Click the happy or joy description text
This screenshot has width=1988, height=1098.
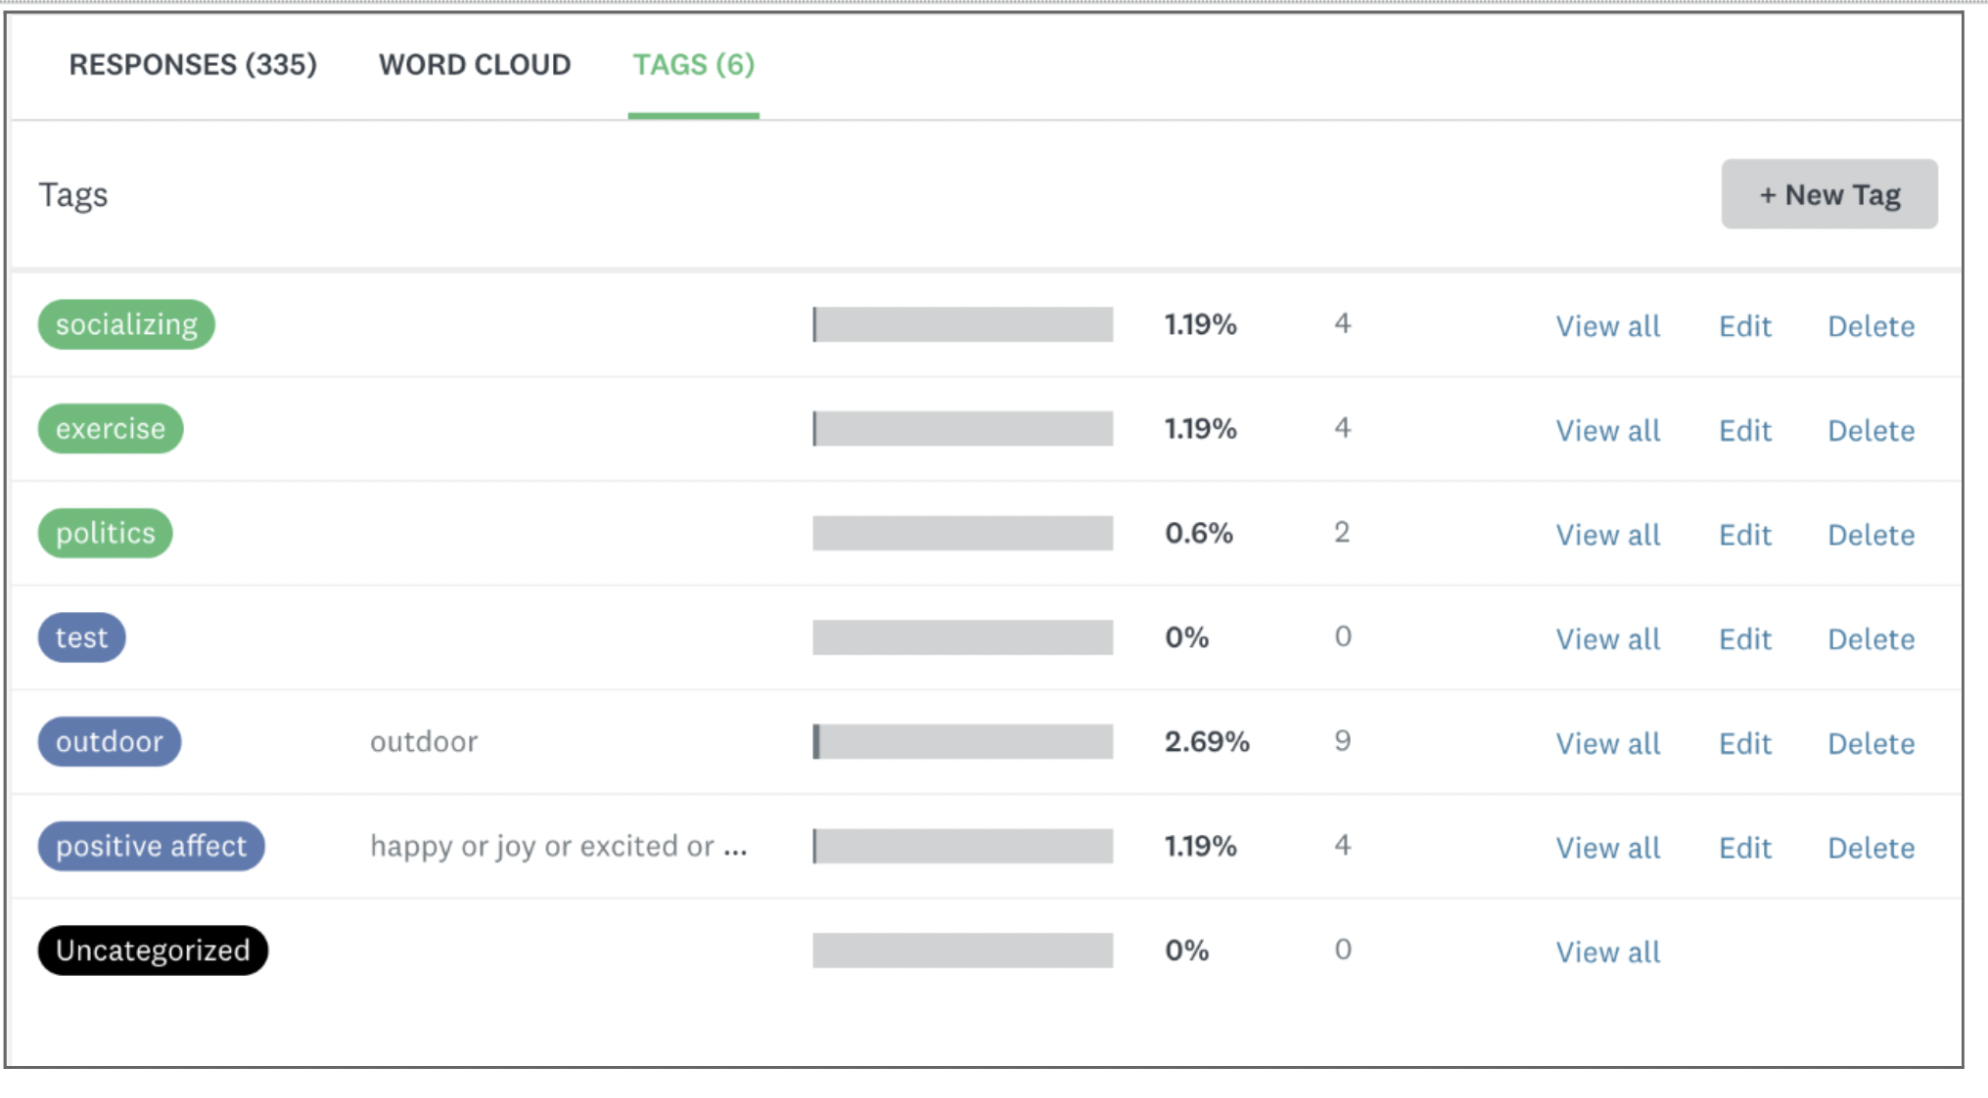coord(558,846)
